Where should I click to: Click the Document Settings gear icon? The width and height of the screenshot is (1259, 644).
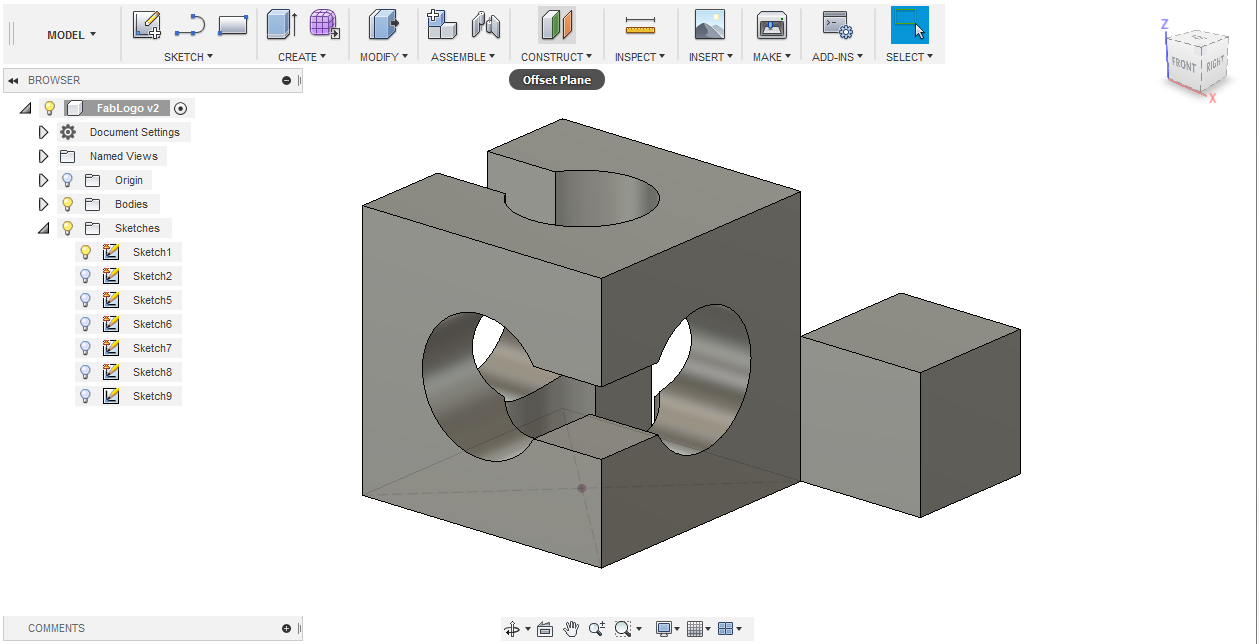coord(68,132)
